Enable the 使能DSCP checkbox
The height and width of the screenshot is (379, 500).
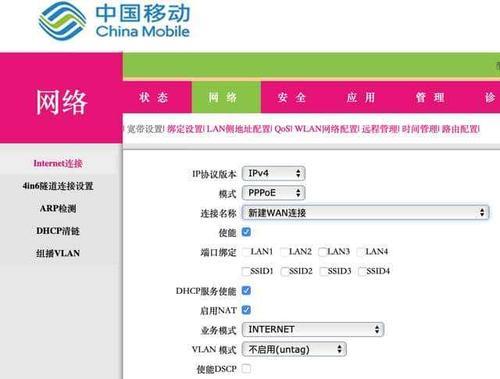(246, 369)
